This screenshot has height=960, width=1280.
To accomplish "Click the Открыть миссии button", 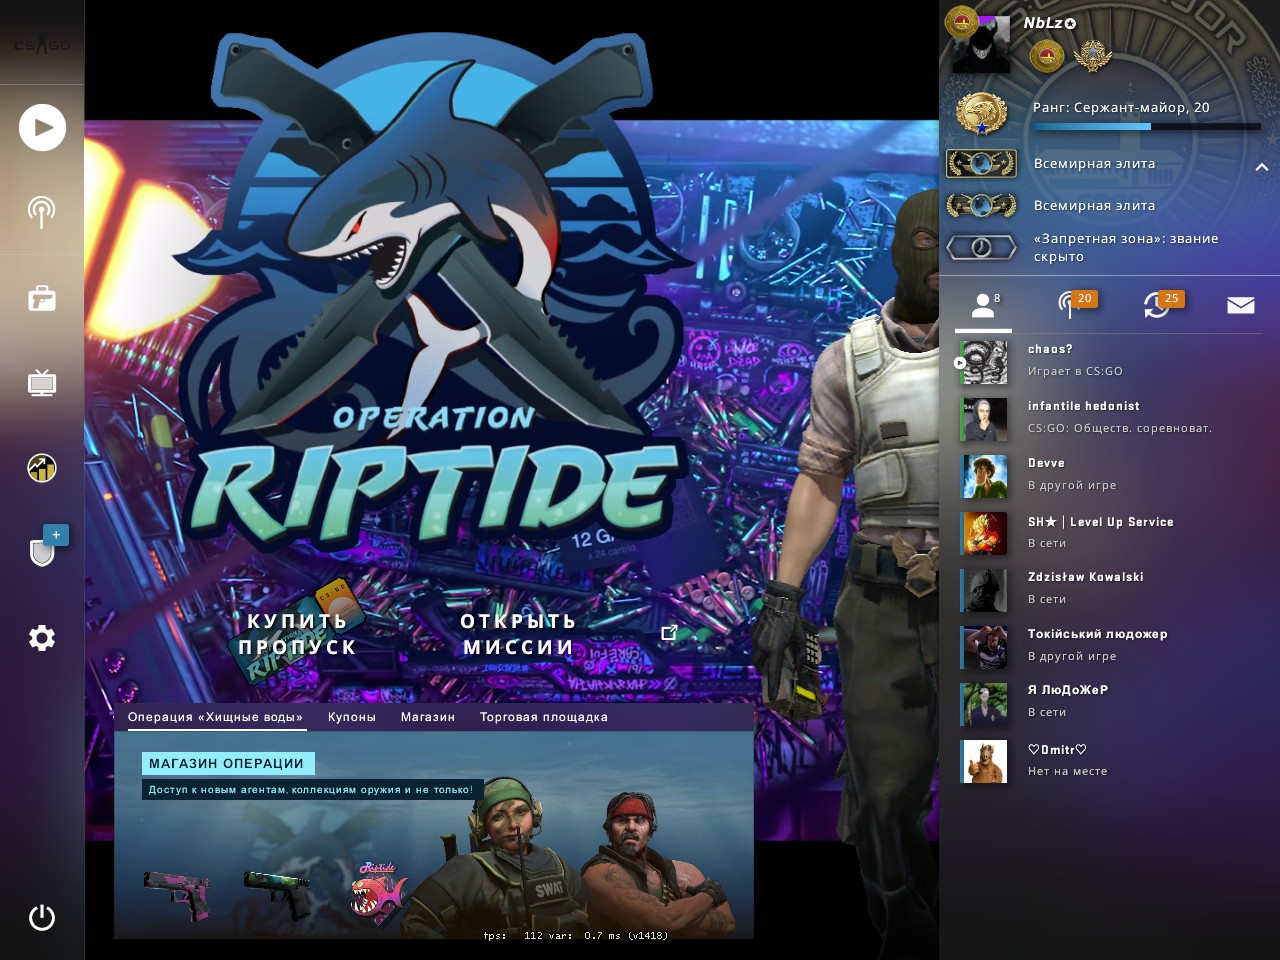I will coord(518,634).
